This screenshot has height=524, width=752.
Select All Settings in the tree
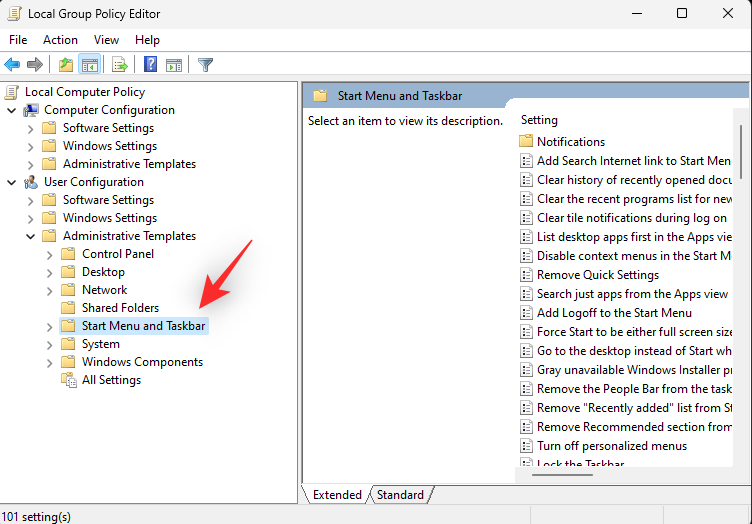click(x=111, y=380)
